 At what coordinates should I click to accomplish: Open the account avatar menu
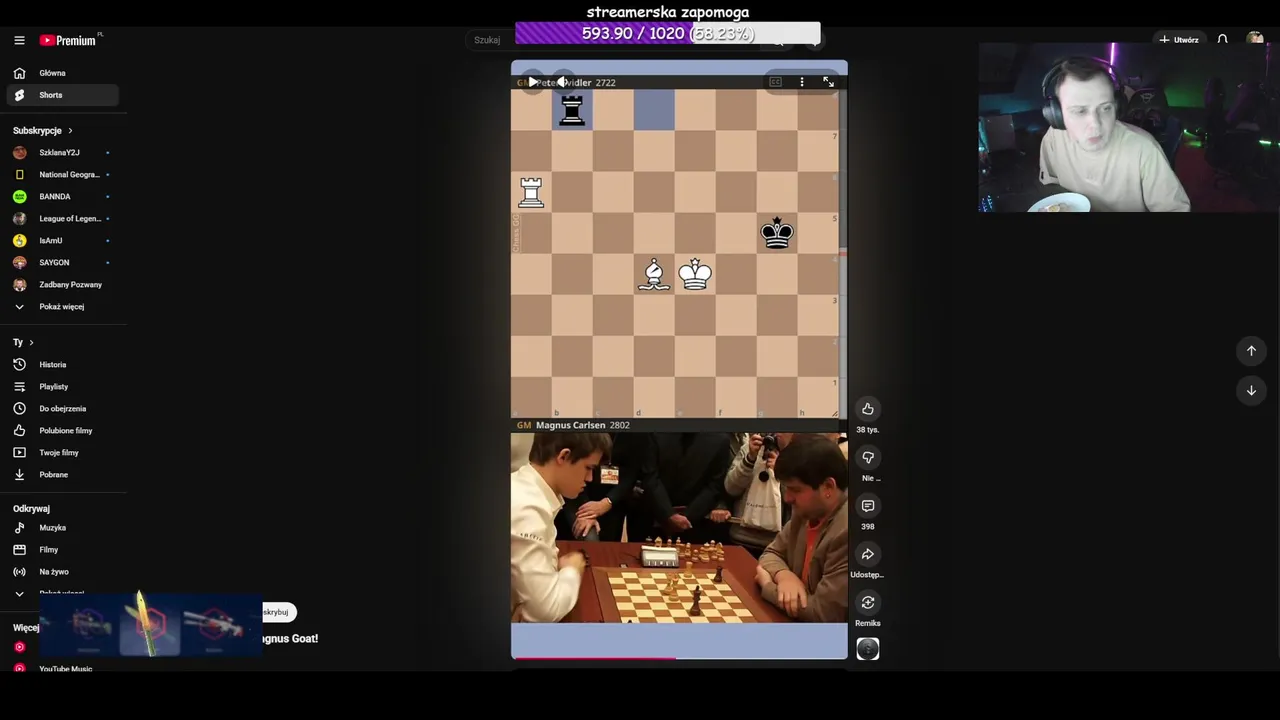click(x=1255, y=40)
